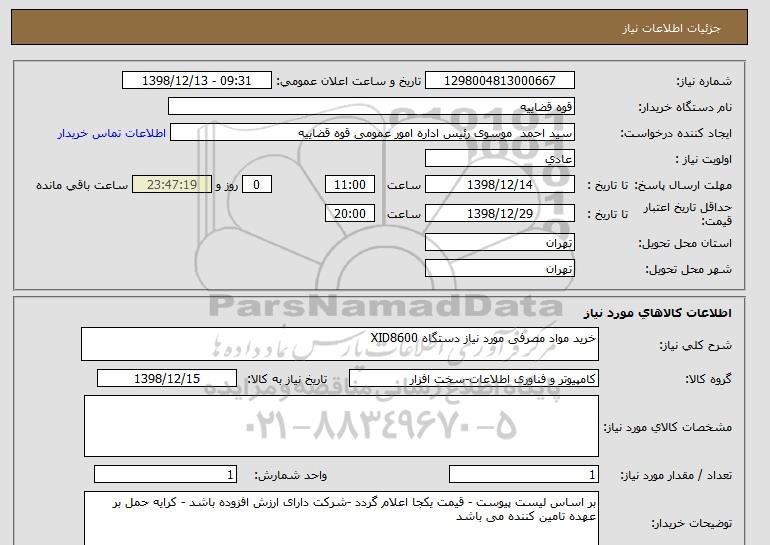Click the response deadline date field 1398/12/14

pyautogui.click(x=499, y=185)
